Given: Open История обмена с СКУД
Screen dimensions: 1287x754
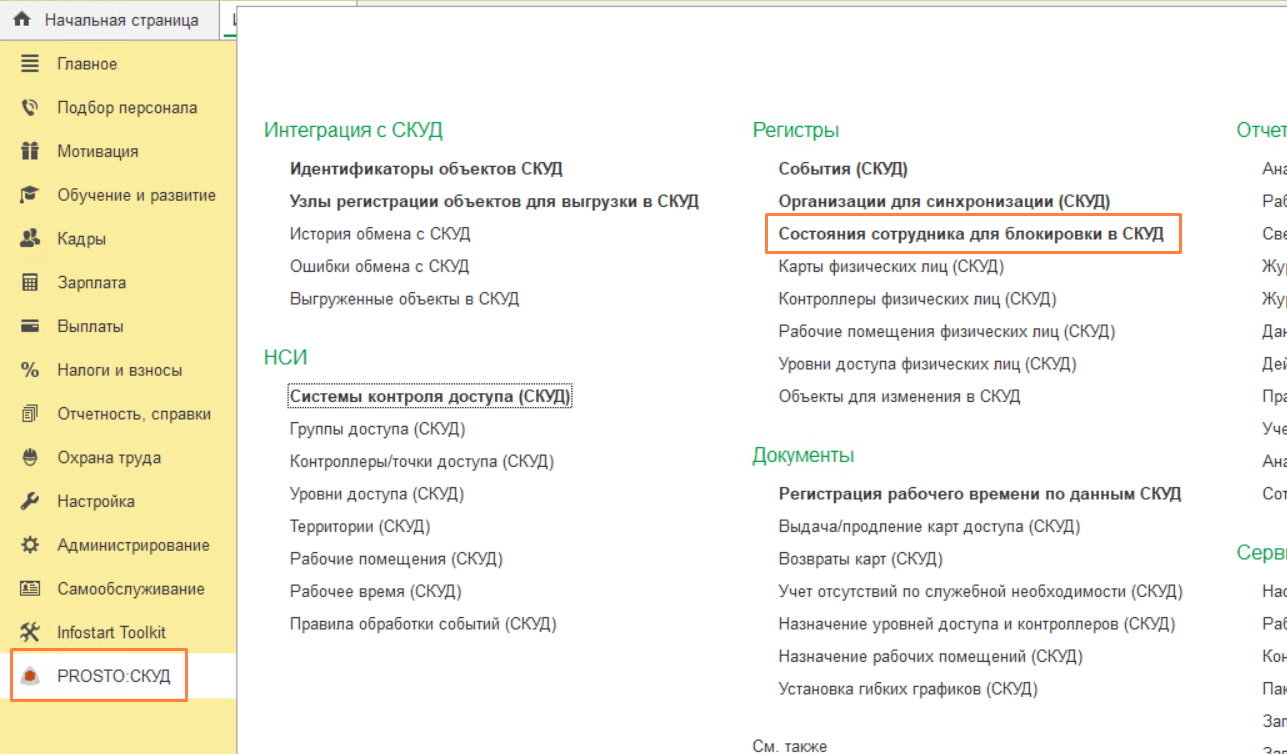Looking at the screenshot, I should (380, 234).
